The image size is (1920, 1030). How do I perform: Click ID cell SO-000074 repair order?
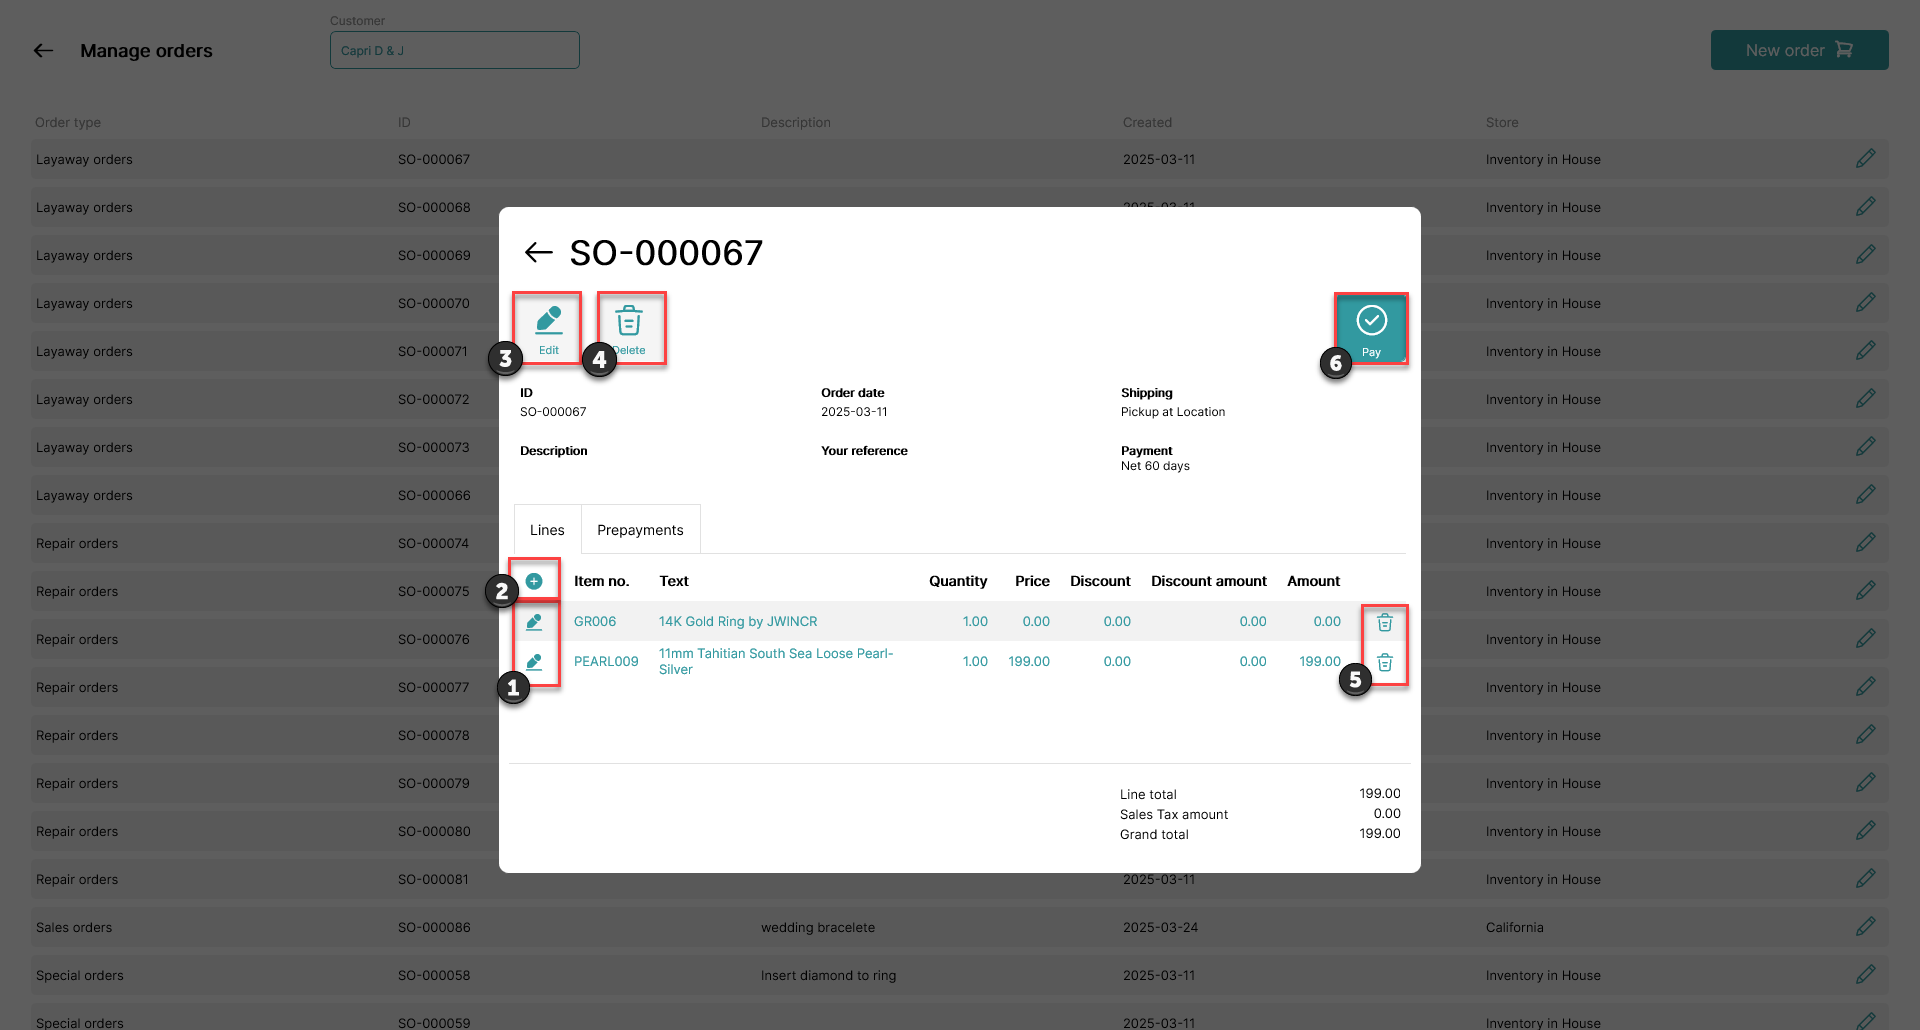434,543
